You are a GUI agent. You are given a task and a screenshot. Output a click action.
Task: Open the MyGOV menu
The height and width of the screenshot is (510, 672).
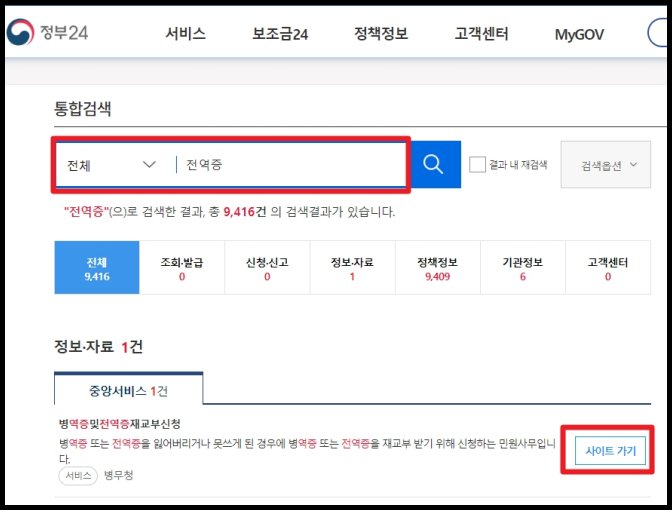tap(579, 34)
